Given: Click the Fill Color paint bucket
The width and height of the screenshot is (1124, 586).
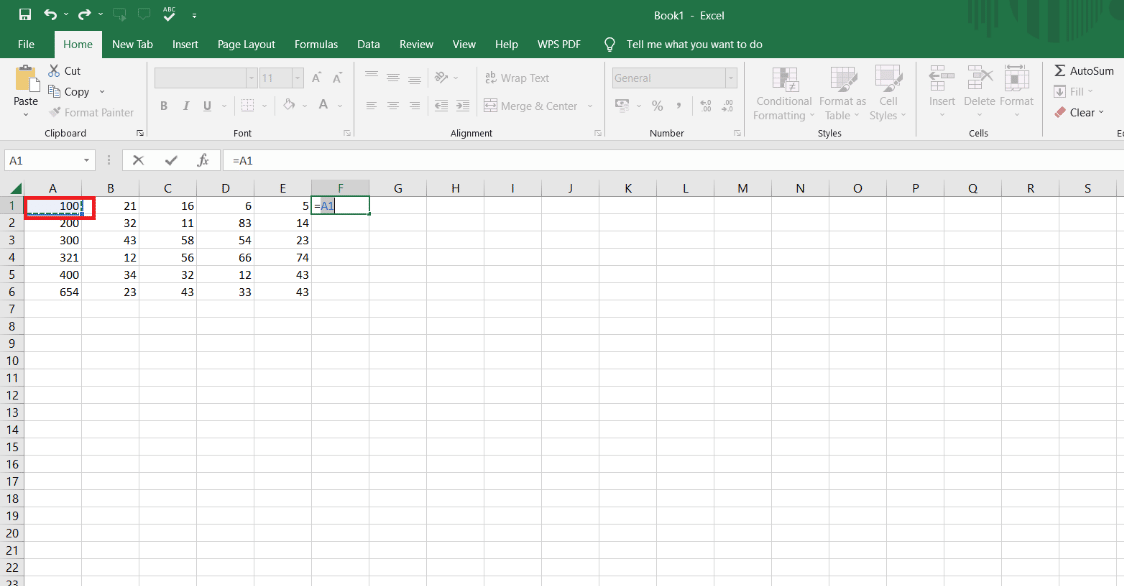Looking at the screenshot, I should [x=289, y=105].
